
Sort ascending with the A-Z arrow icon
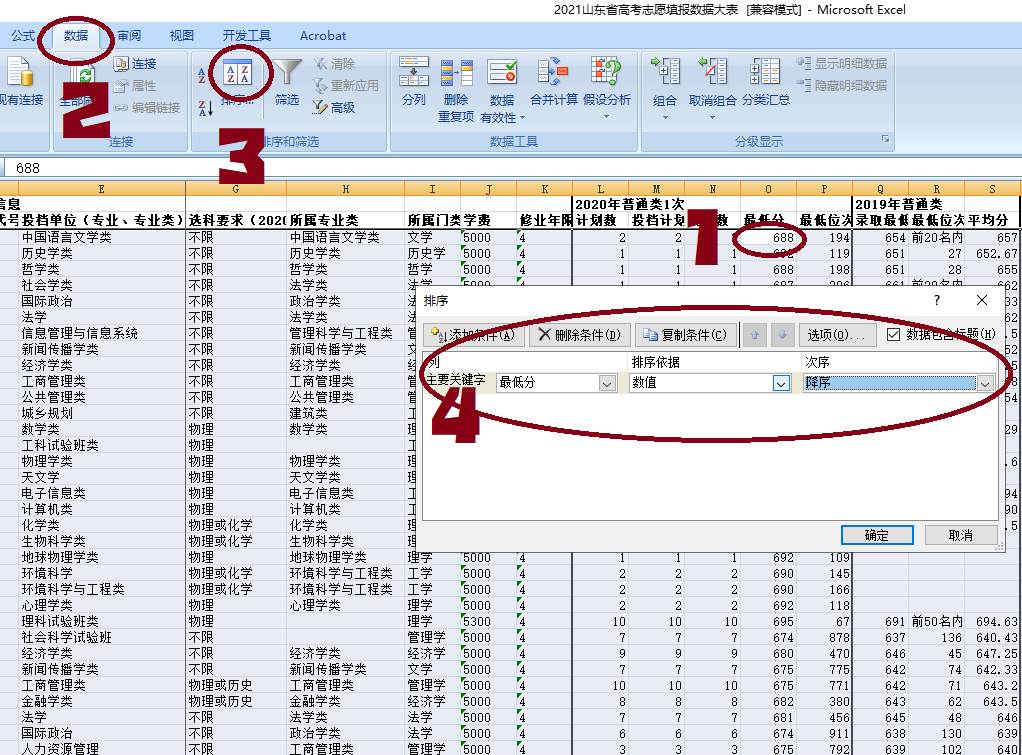[201, 75]
